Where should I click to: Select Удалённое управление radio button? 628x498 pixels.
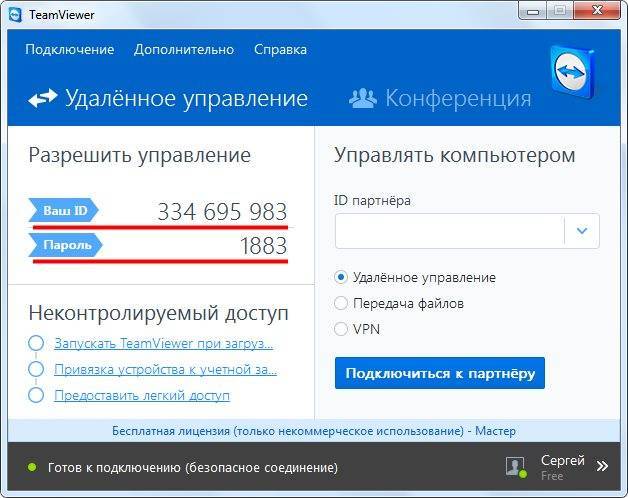341,277
